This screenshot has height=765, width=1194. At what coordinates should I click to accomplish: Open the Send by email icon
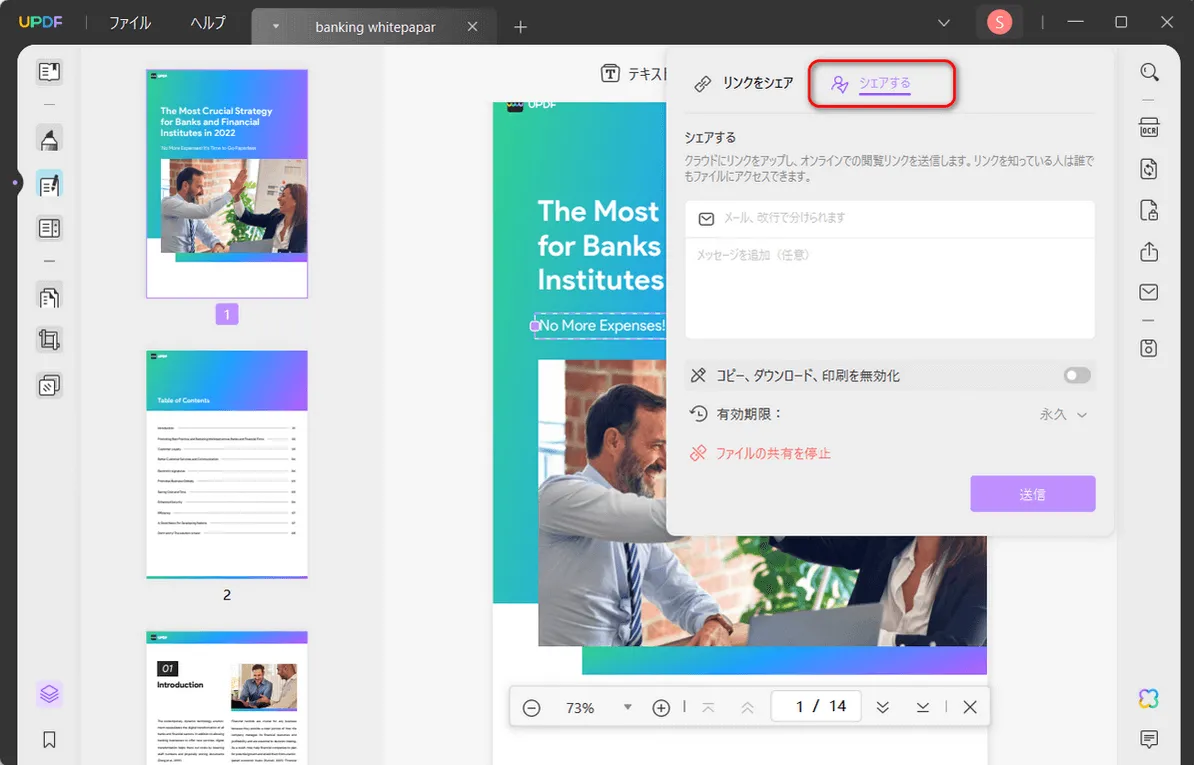(x=1149, y=292)
